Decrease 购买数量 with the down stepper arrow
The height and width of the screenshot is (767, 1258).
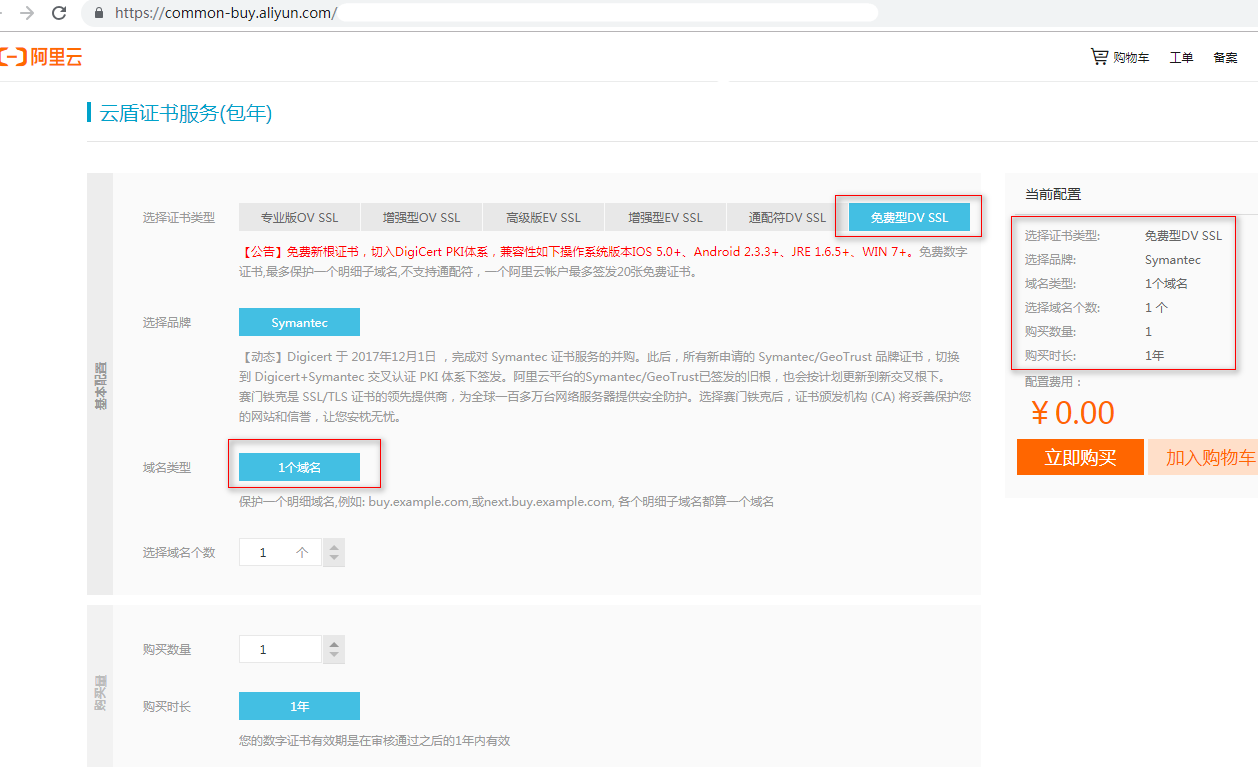coord(333,654)
